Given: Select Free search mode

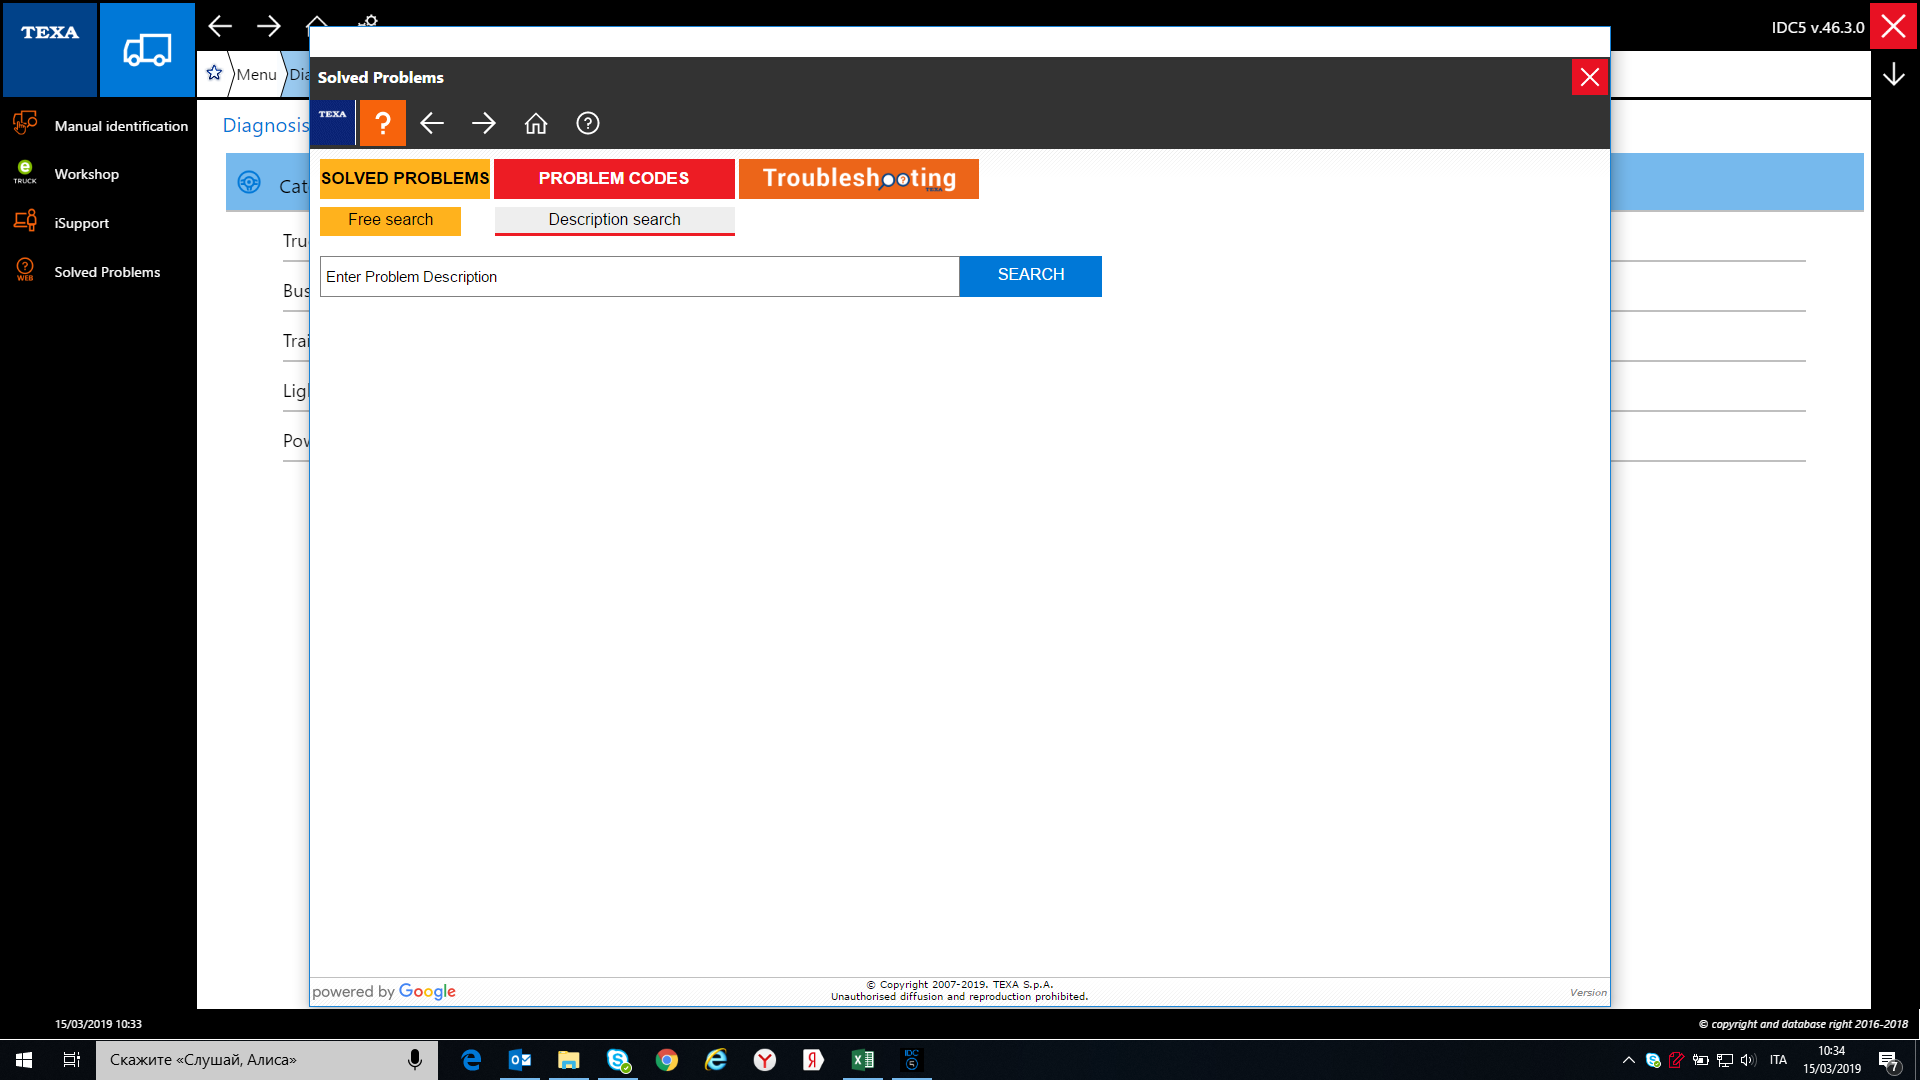Looking at the screenshot, I should (x=390, y=220).
